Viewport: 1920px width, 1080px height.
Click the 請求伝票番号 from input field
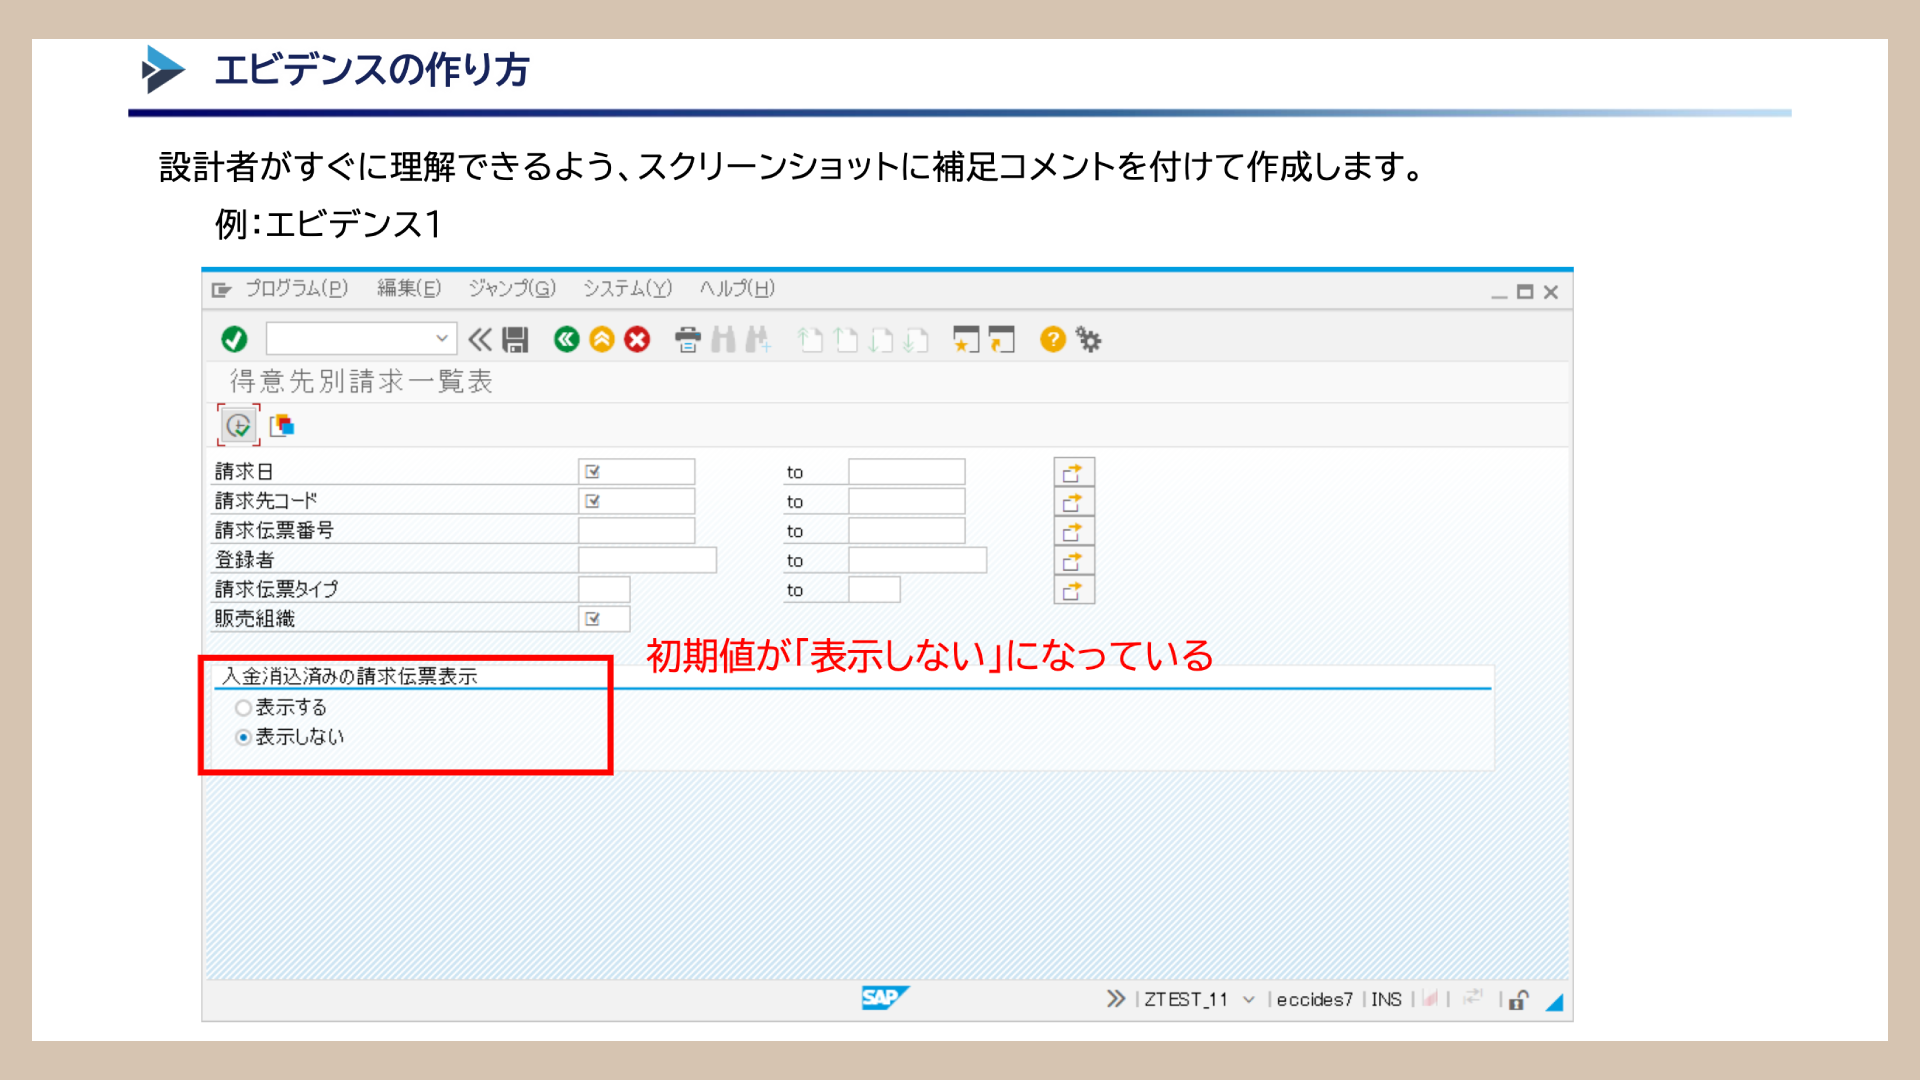click(x=636, y=531)
